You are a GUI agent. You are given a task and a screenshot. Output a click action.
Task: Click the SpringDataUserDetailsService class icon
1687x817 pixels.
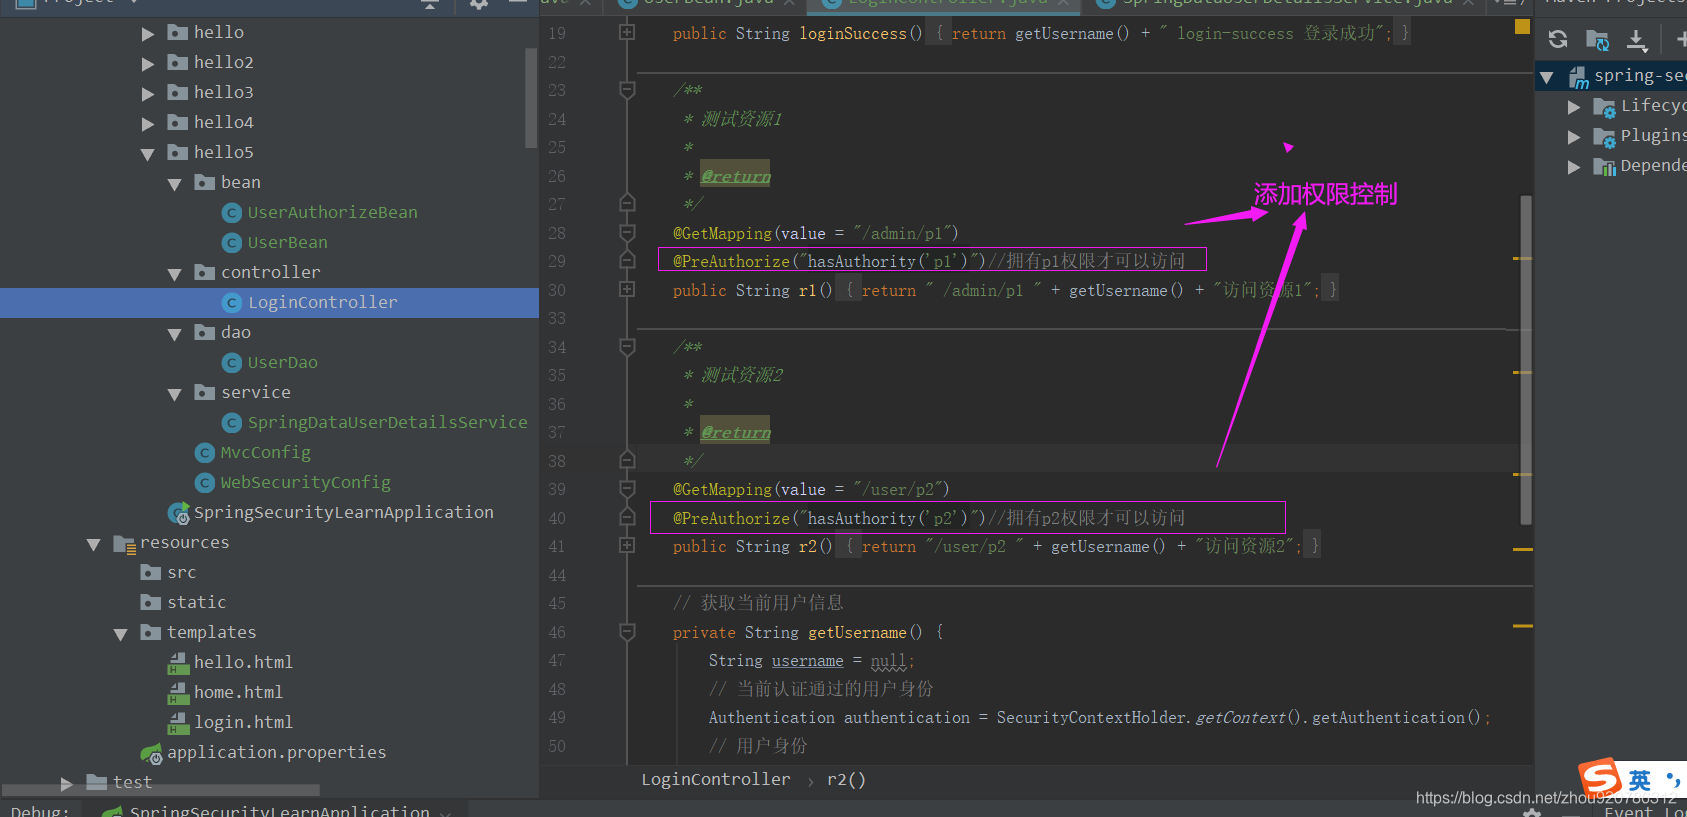232,423
